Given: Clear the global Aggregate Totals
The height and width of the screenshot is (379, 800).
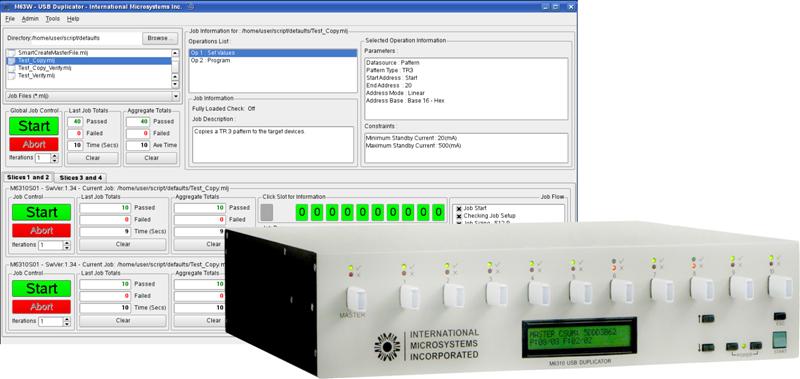Looking at the screenshot, I should coord(152,158).
